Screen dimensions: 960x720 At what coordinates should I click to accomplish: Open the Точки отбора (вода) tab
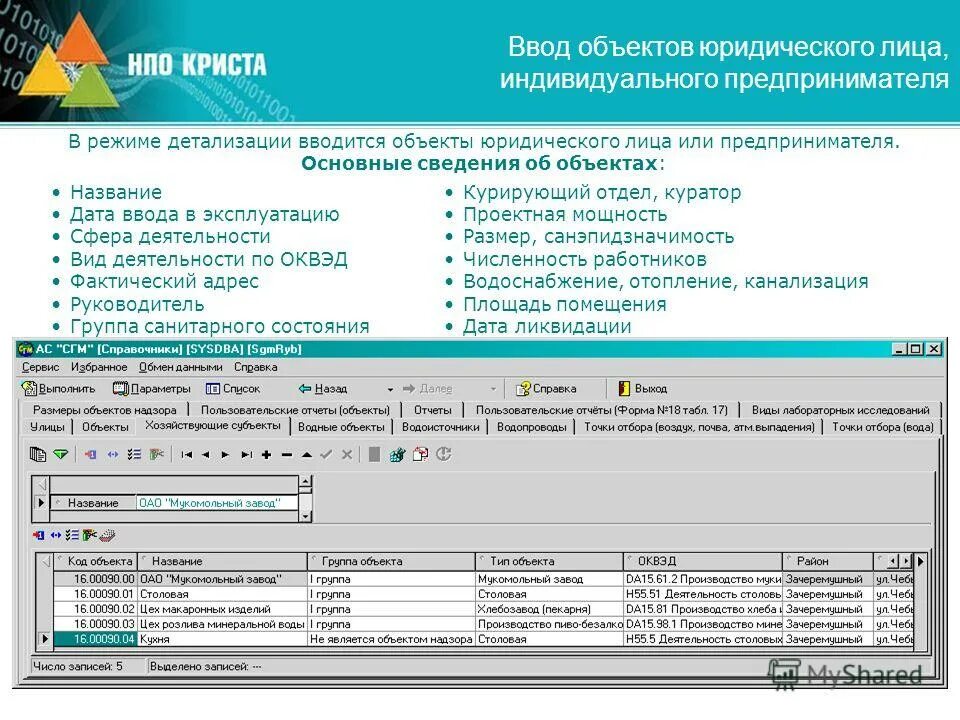click(882, 427)
